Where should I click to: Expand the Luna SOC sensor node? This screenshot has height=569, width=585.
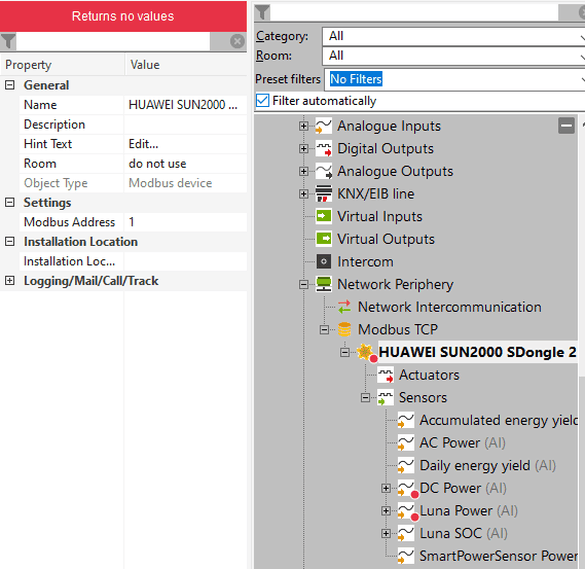coord(386,534)
